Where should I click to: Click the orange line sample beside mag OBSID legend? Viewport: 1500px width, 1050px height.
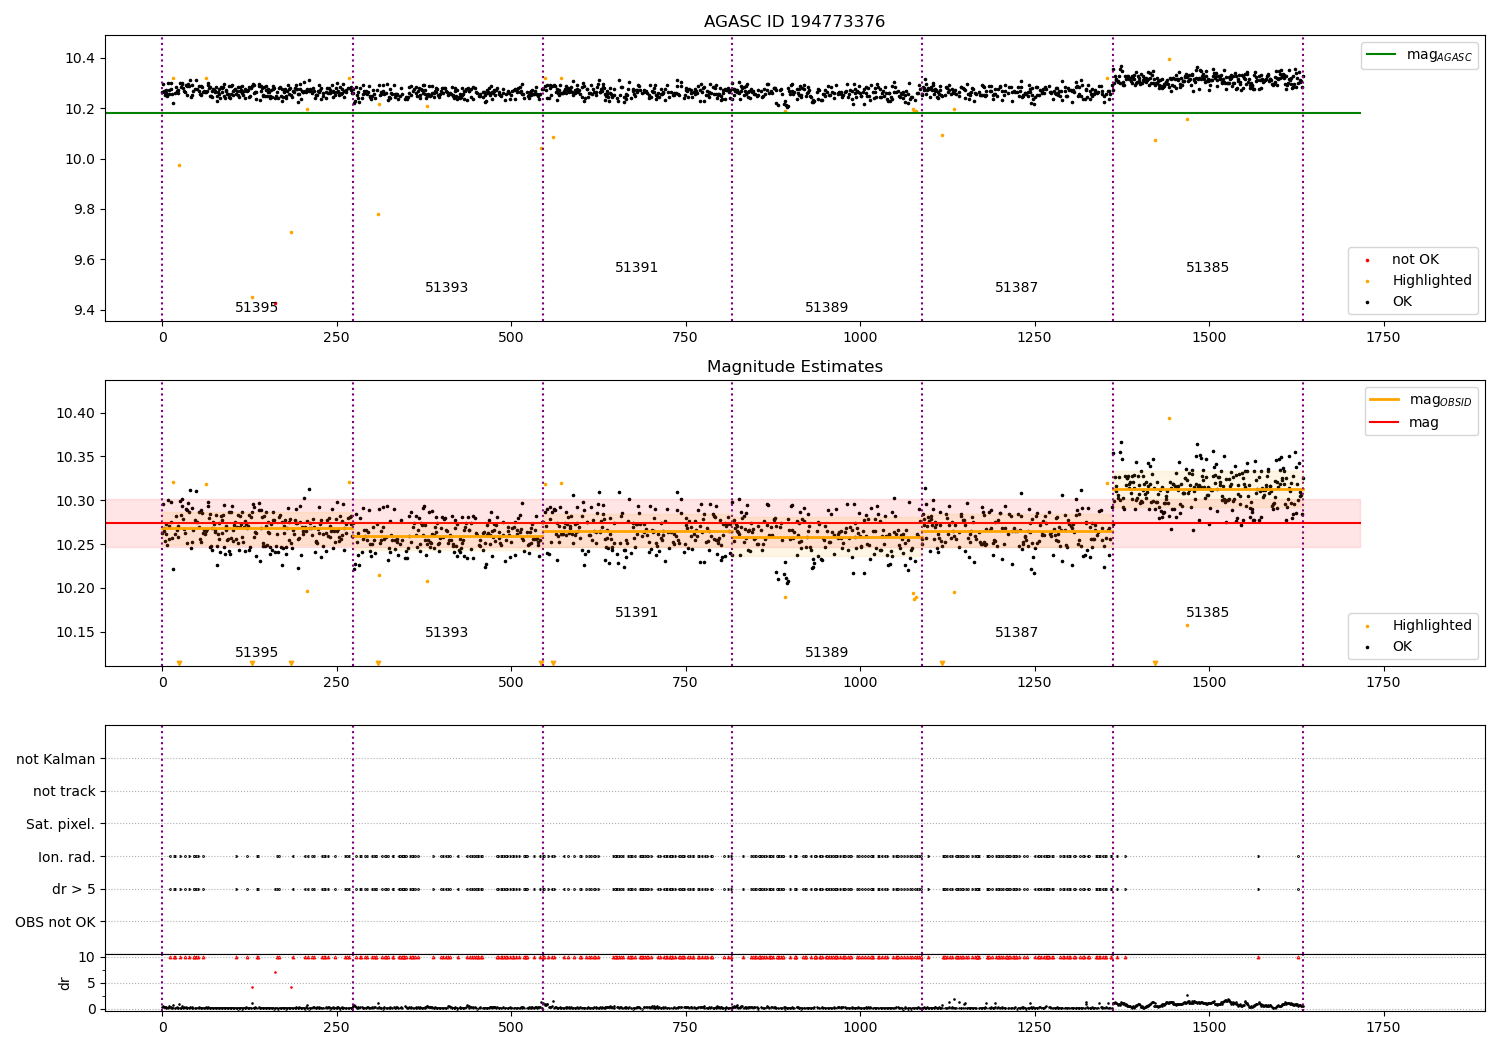click(1384, 400)
